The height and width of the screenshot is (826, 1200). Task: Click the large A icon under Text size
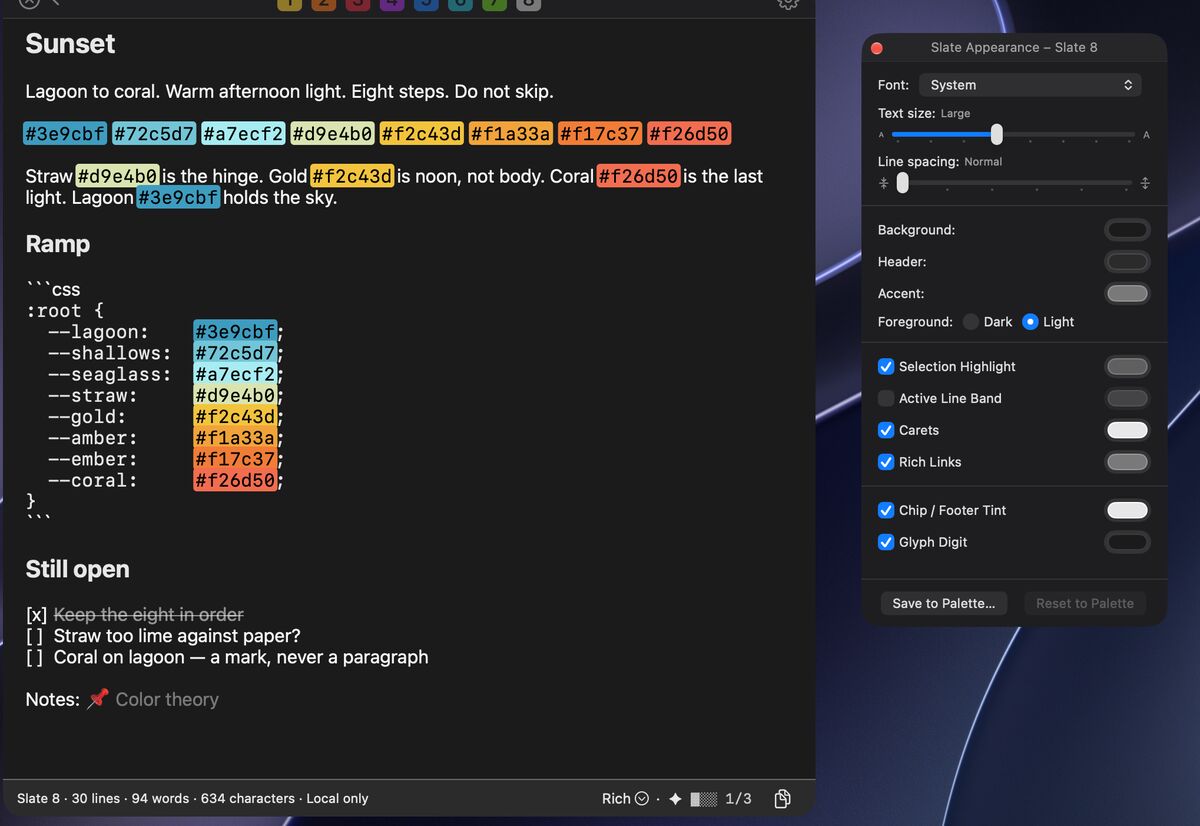tap(1146, 135)
